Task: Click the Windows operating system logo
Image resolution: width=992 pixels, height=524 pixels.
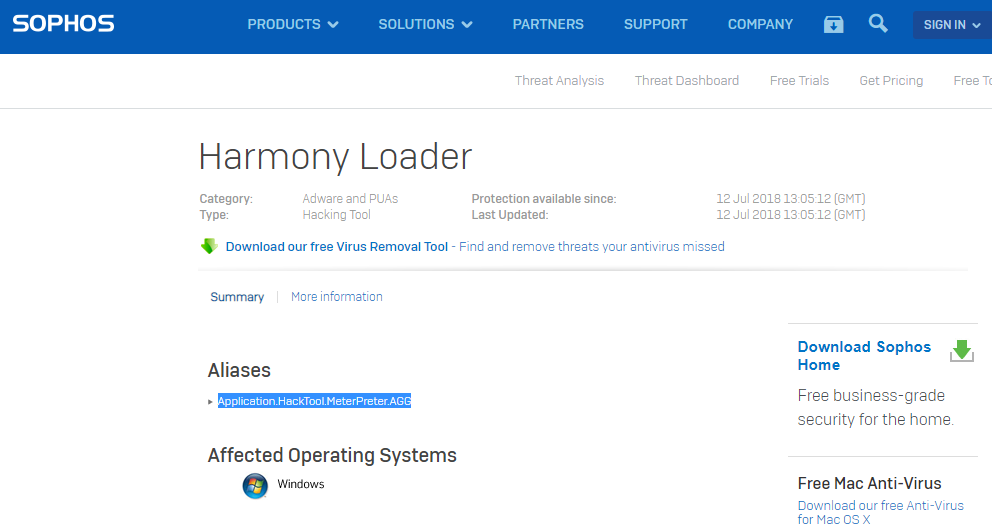Action: pyautogui.click(x=255, y=485)
